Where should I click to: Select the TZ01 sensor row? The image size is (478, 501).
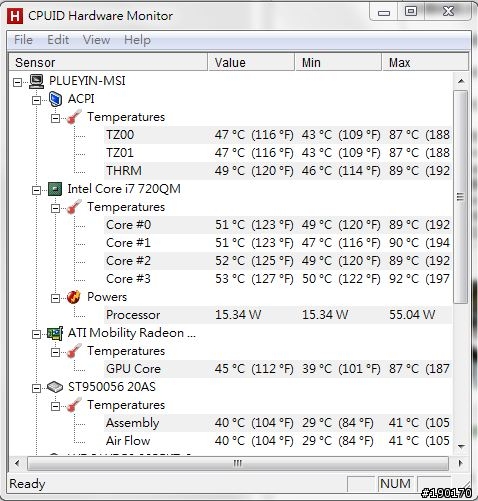278,153
